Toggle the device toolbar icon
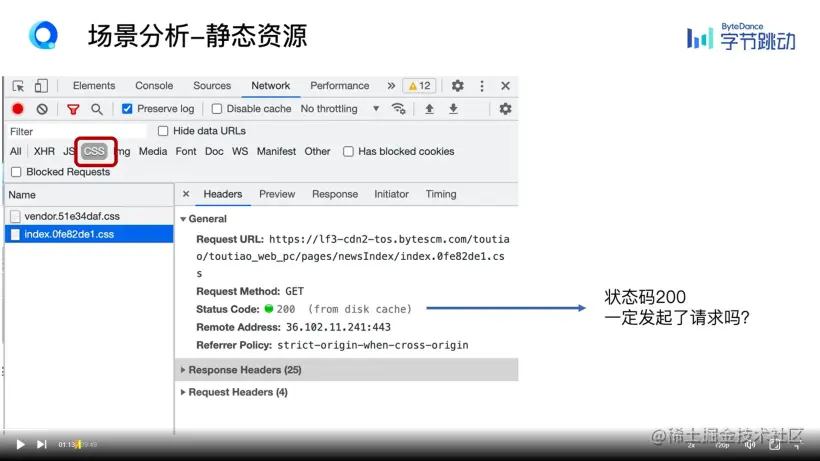 coord(41,86)
